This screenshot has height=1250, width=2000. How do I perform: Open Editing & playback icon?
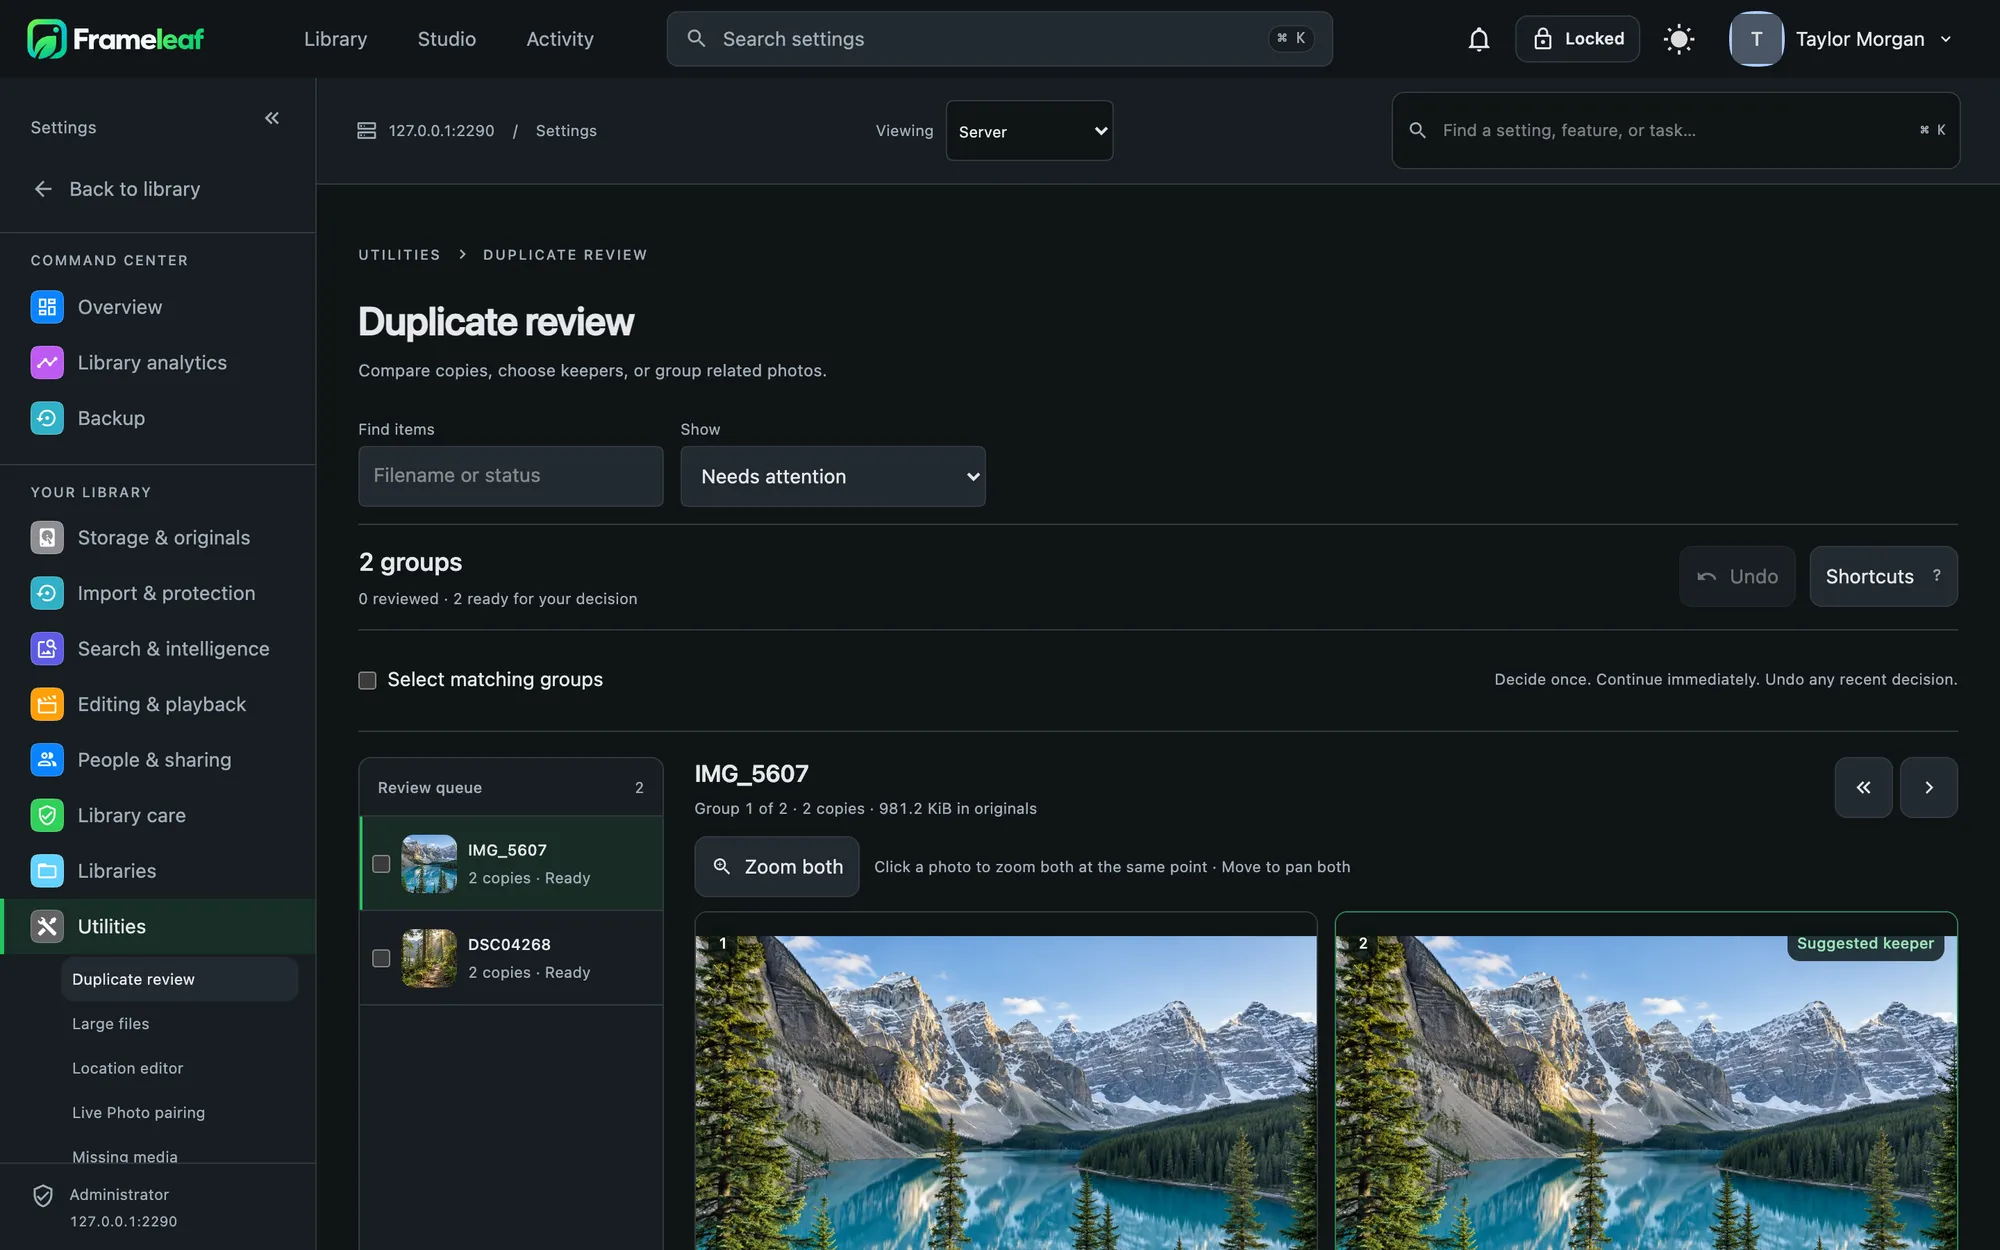[x=47, y=704]
